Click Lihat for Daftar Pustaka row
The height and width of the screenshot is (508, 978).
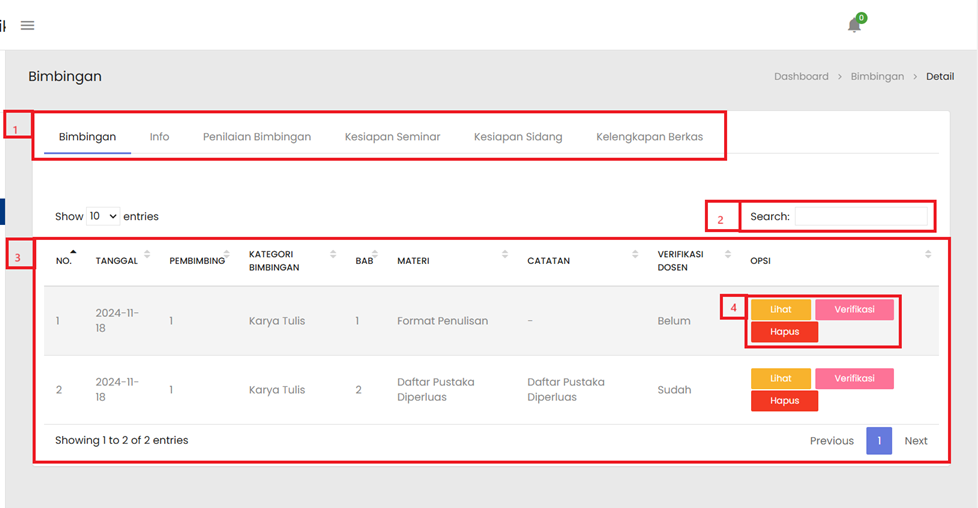(780, 378)
